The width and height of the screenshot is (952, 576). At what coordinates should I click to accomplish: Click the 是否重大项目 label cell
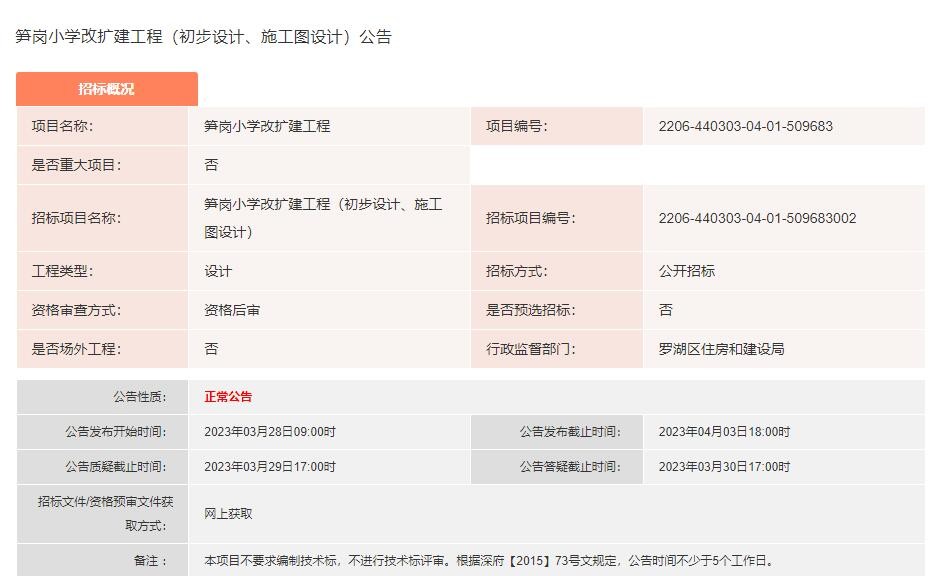[76, 165]
